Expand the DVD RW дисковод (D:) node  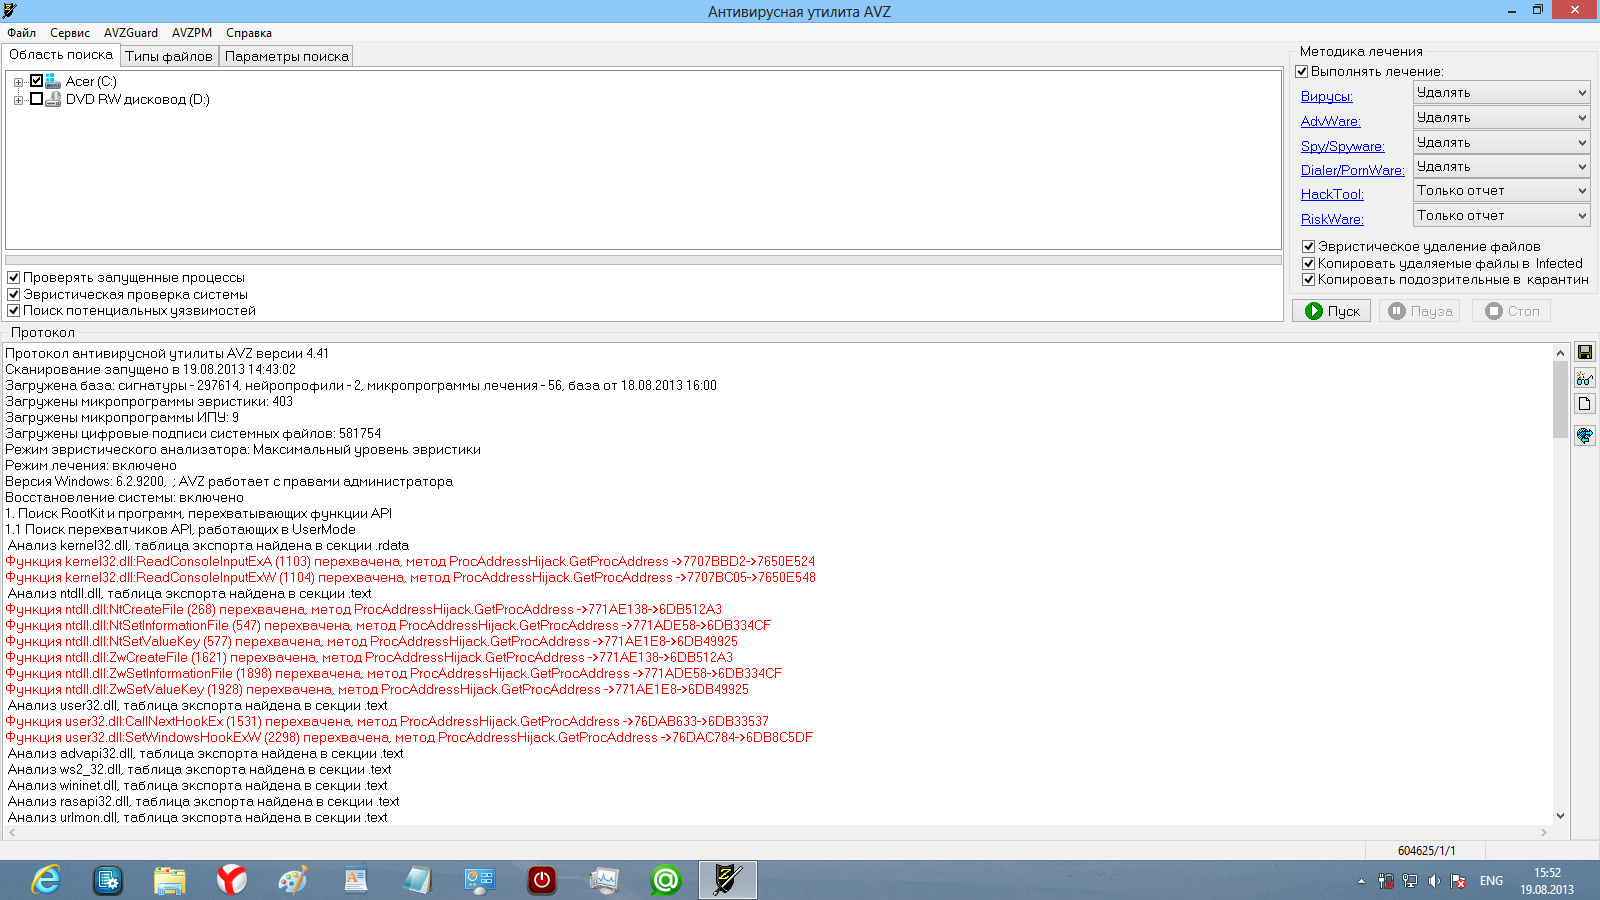pos(18,100)
